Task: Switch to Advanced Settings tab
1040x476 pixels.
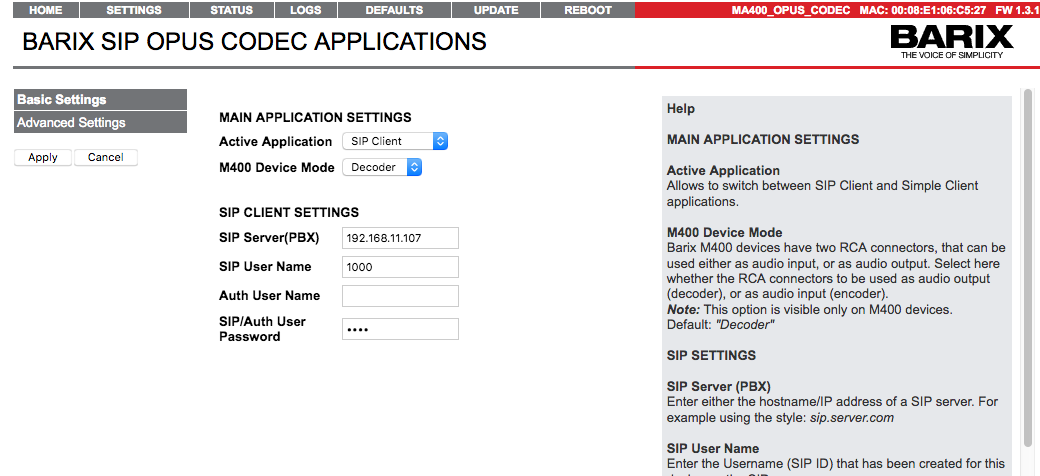Action: (100, 122)
